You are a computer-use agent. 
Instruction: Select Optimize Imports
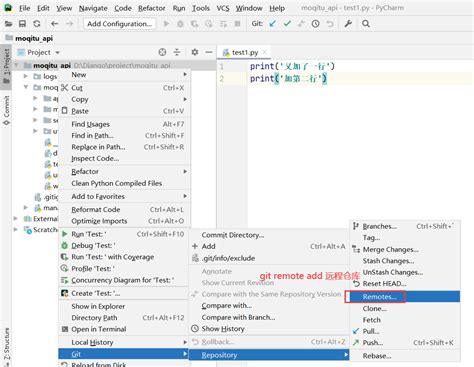click(125, 221)
